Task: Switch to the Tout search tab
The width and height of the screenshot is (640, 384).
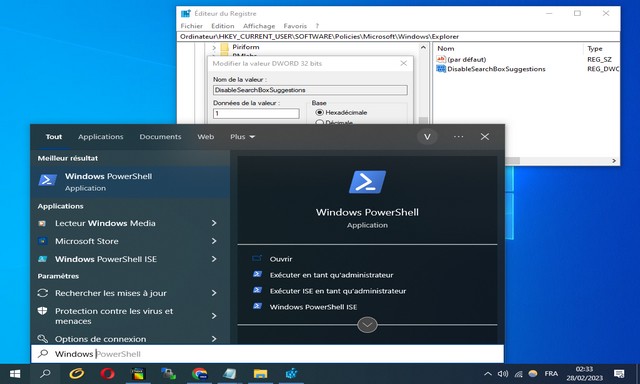Action: 54,137
